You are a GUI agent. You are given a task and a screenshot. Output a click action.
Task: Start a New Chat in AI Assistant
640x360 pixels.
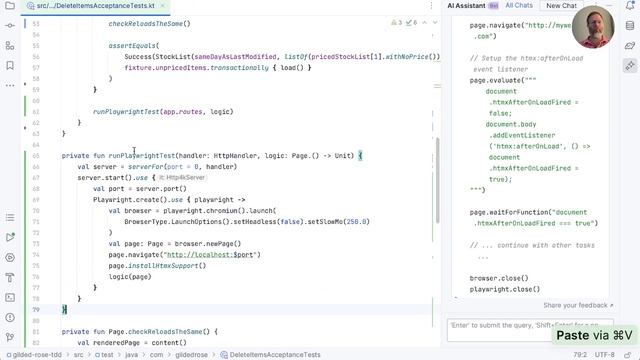click(x=561, y=6)
